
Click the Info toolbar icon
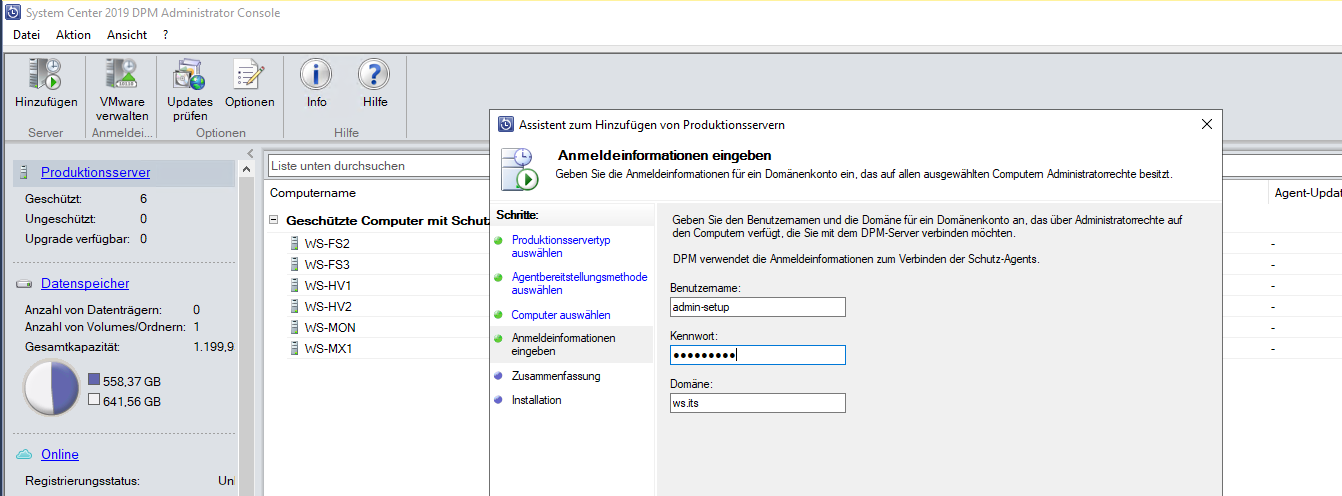(316, 75)
